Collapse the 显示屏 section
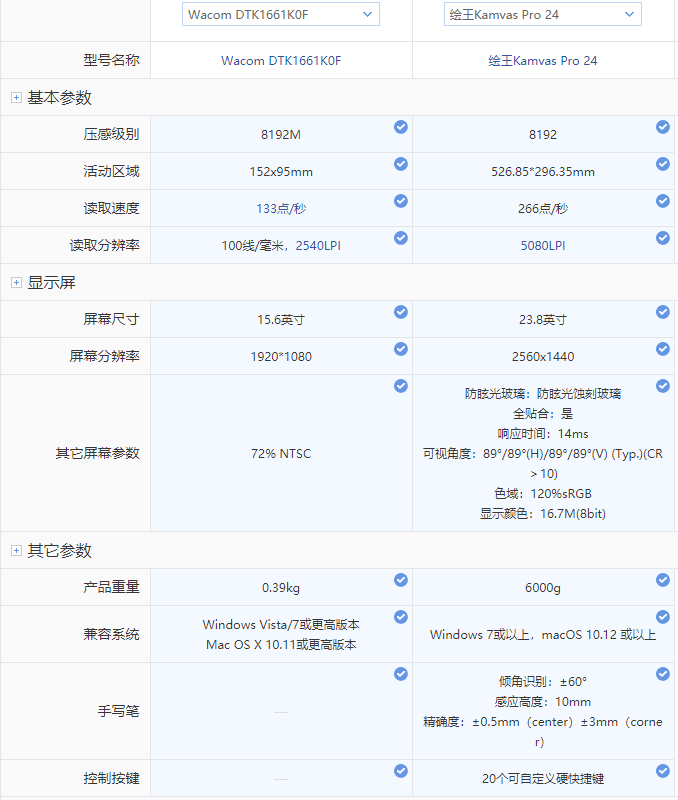 16,283
